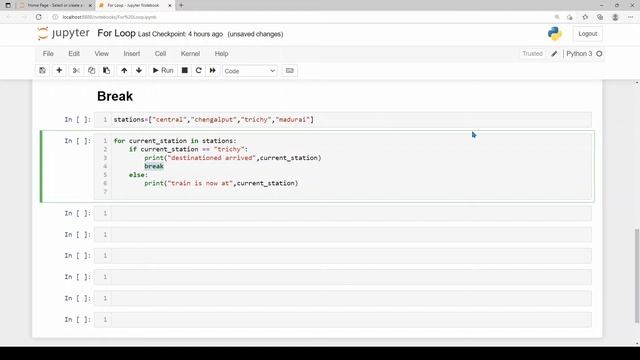Click the Python 3 kernel status circle

point(599,53)
